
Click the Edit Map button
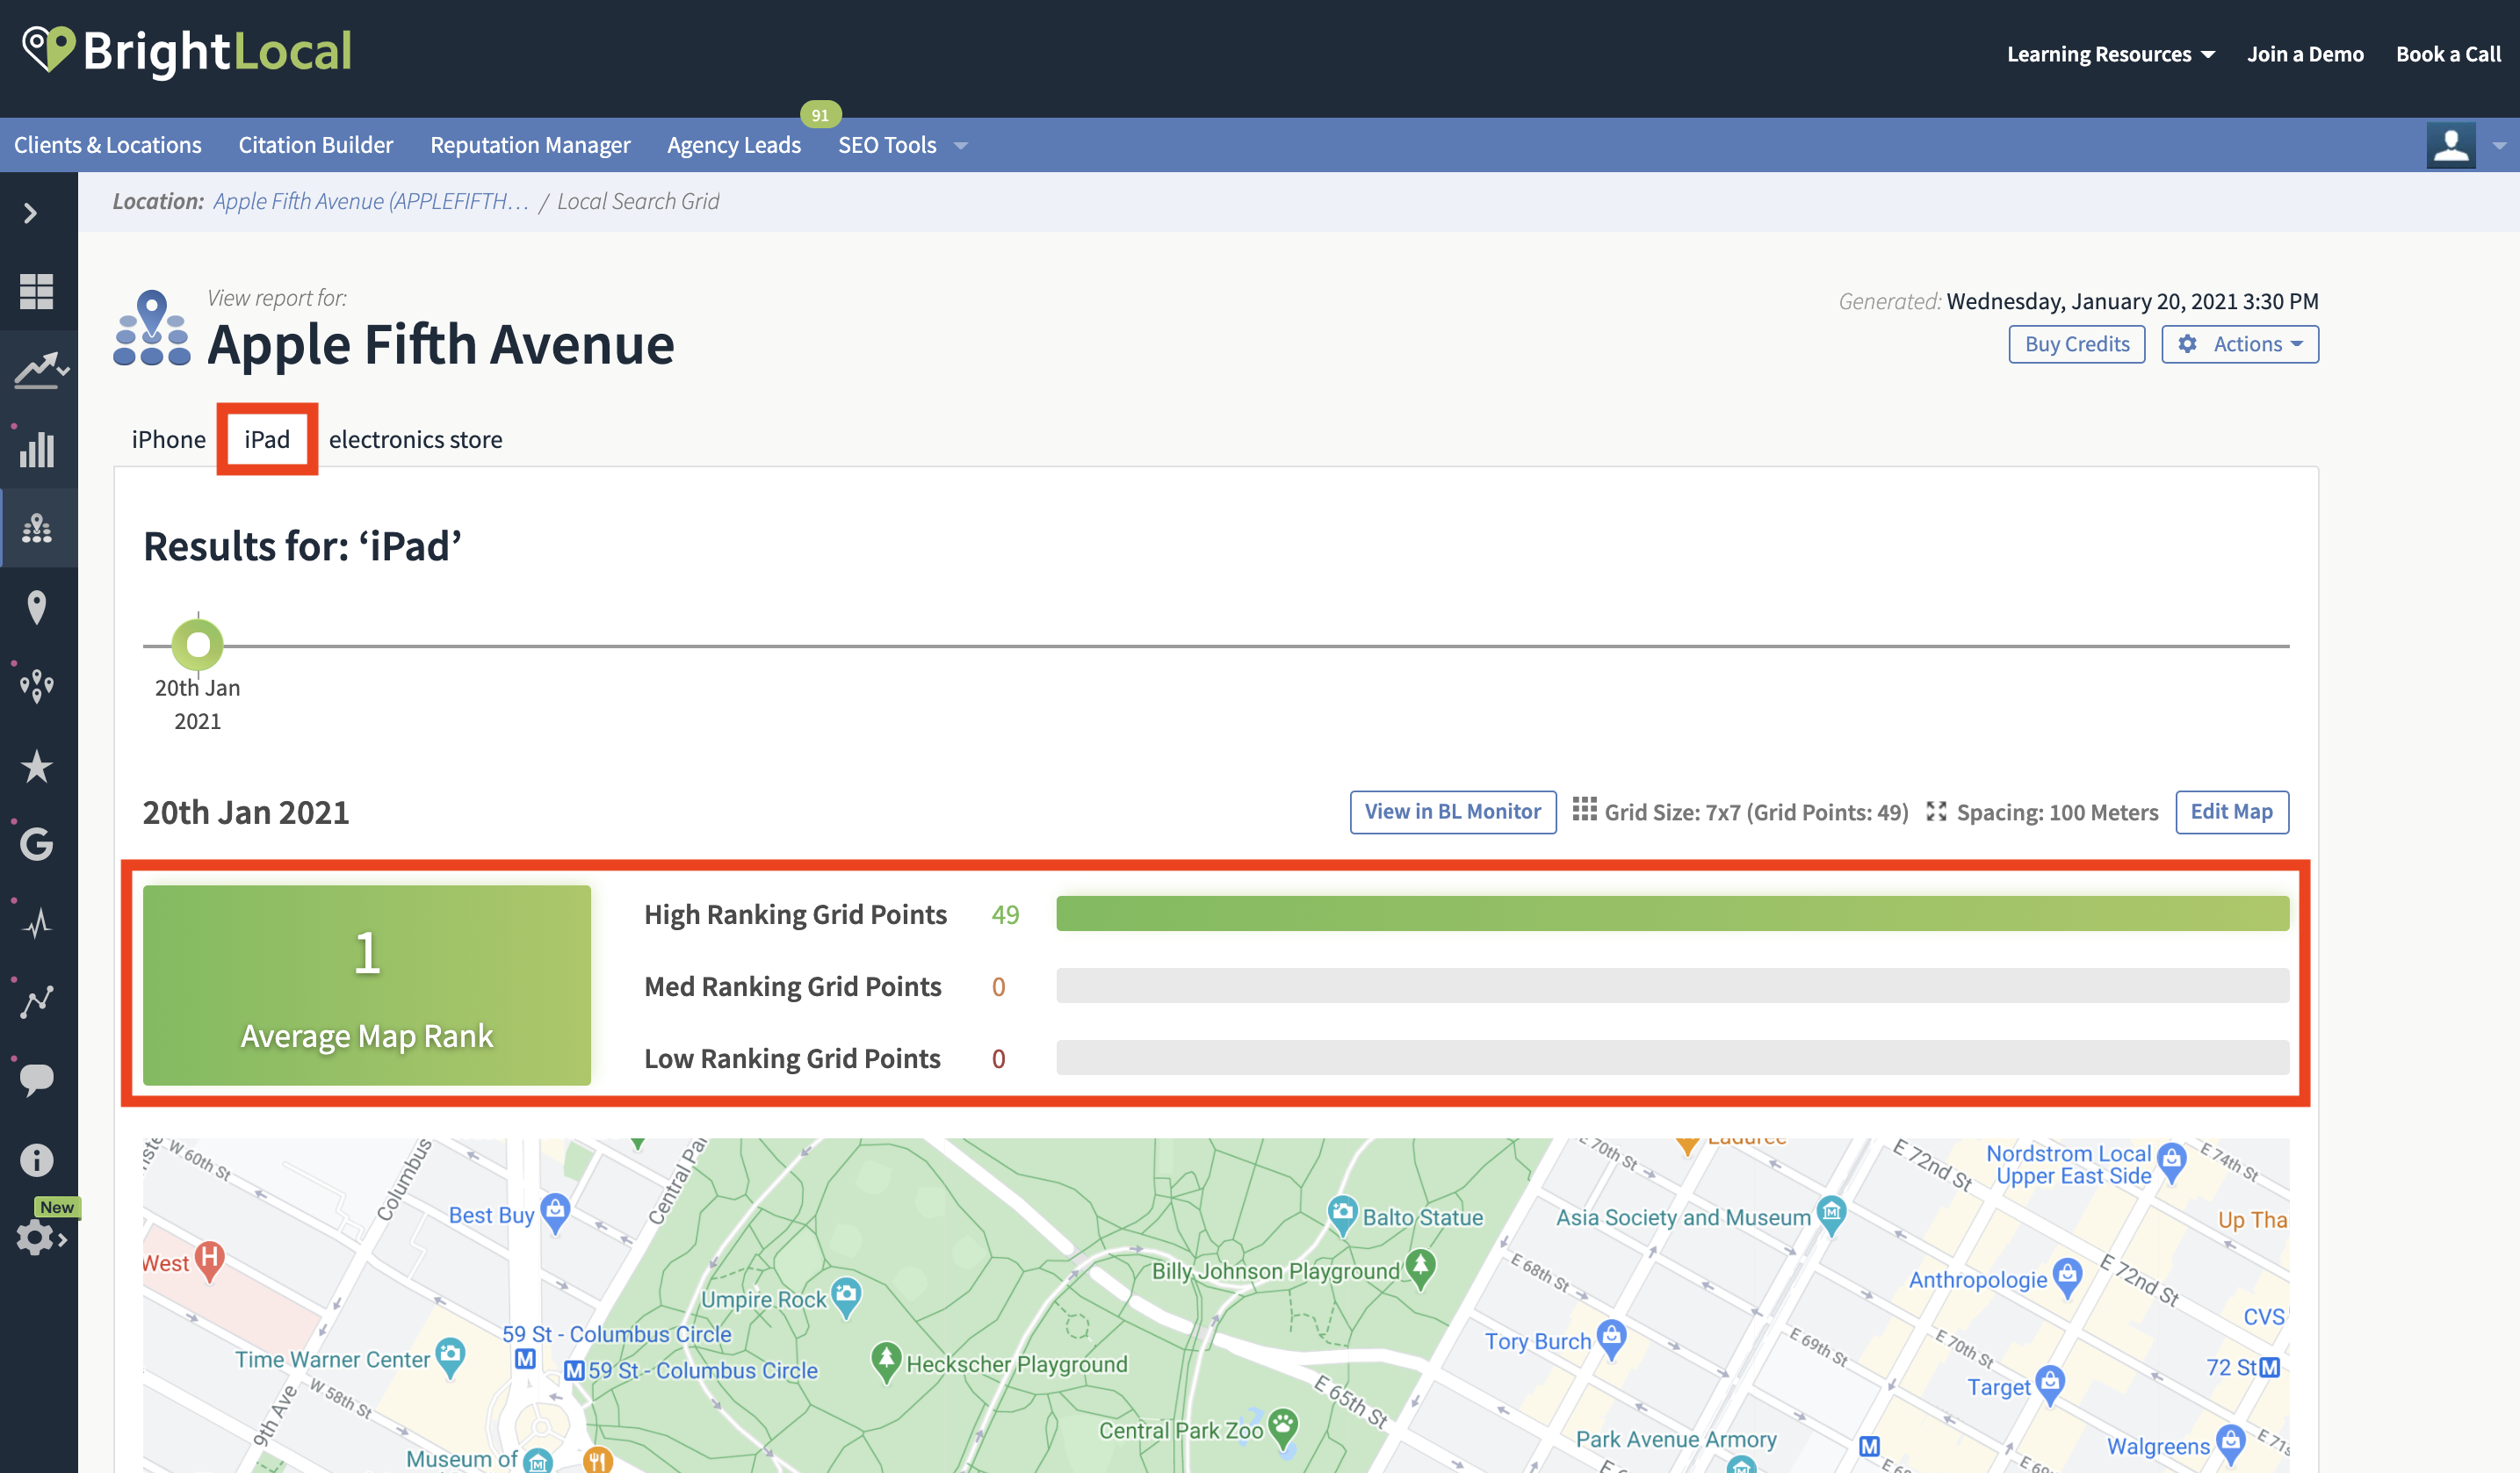point(2232,811)
